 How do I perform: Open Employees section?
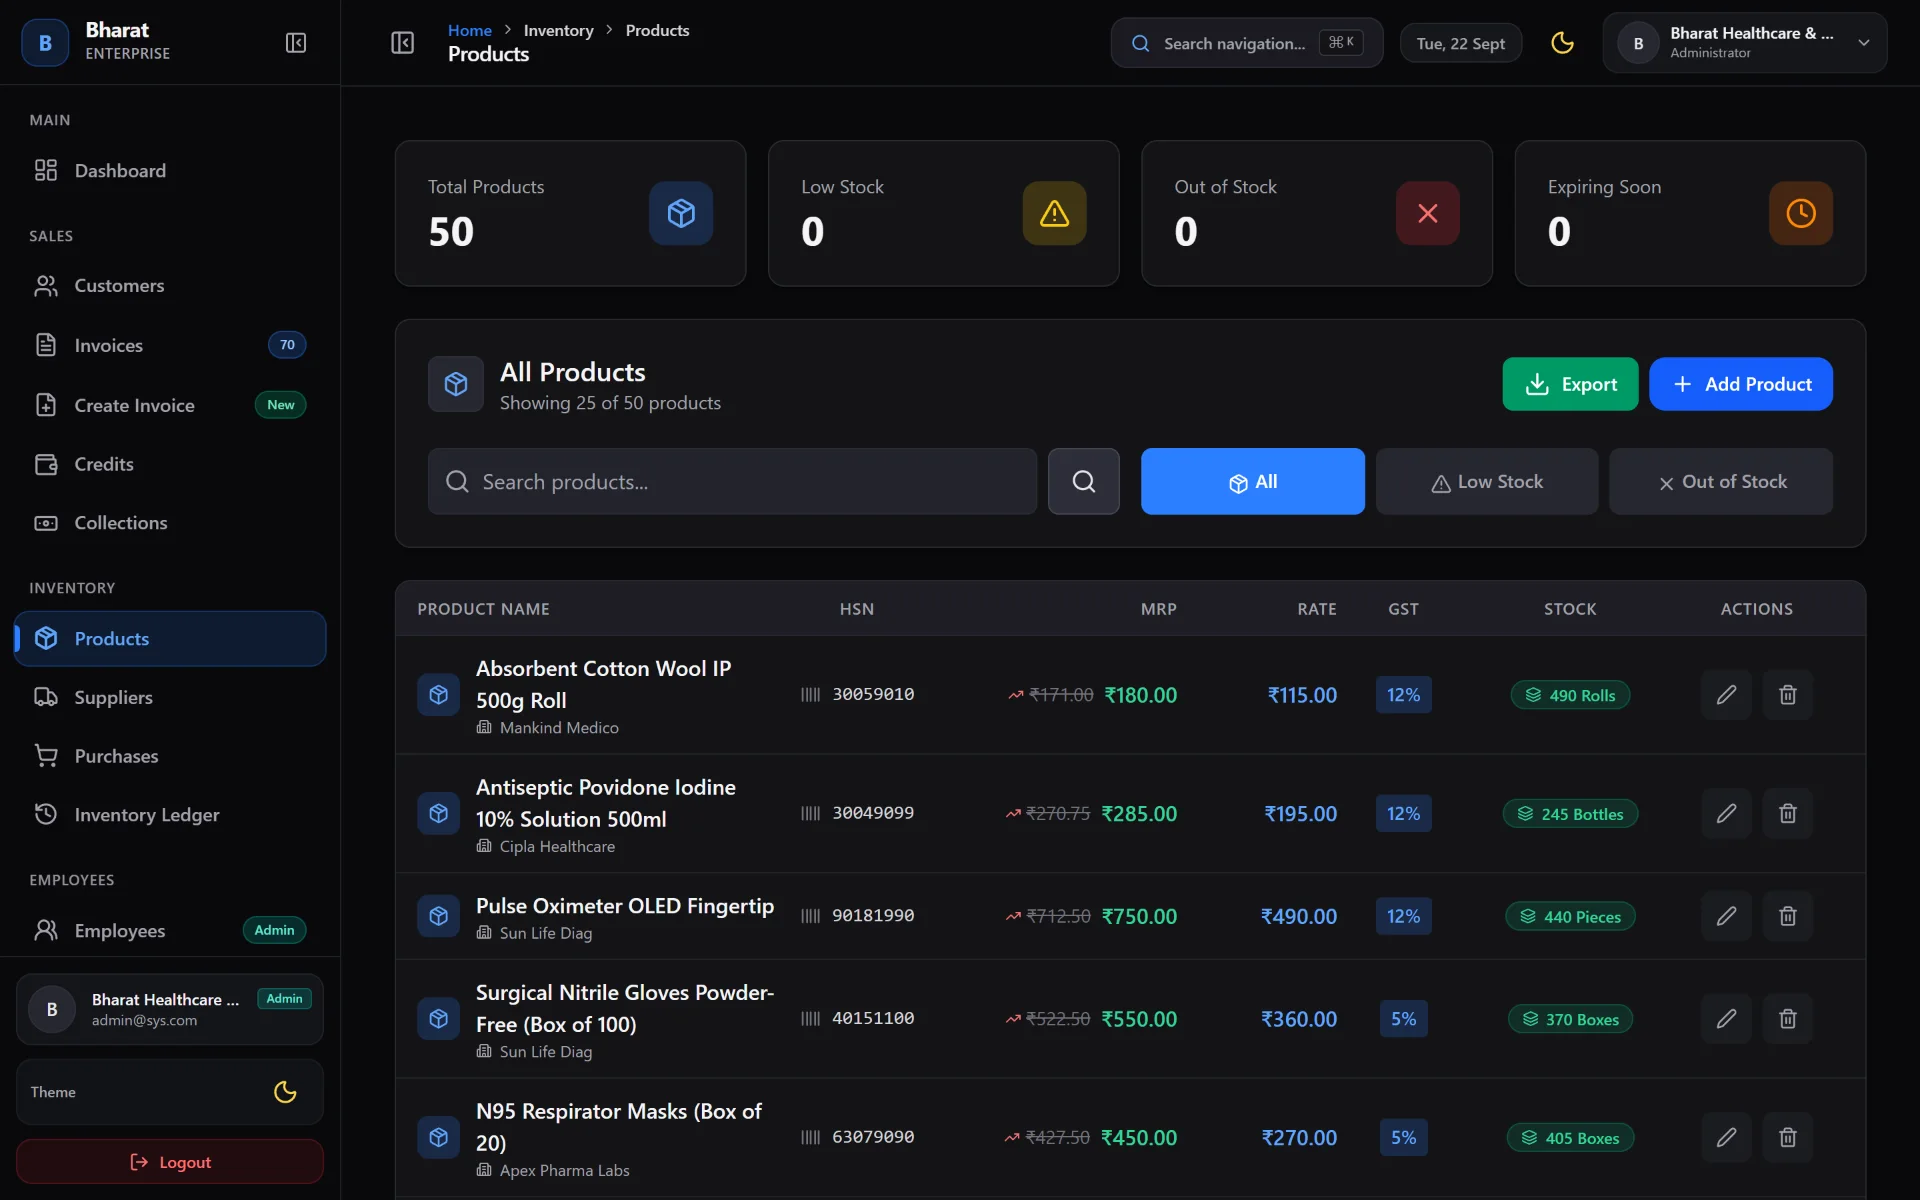click(x=170, y=930)
